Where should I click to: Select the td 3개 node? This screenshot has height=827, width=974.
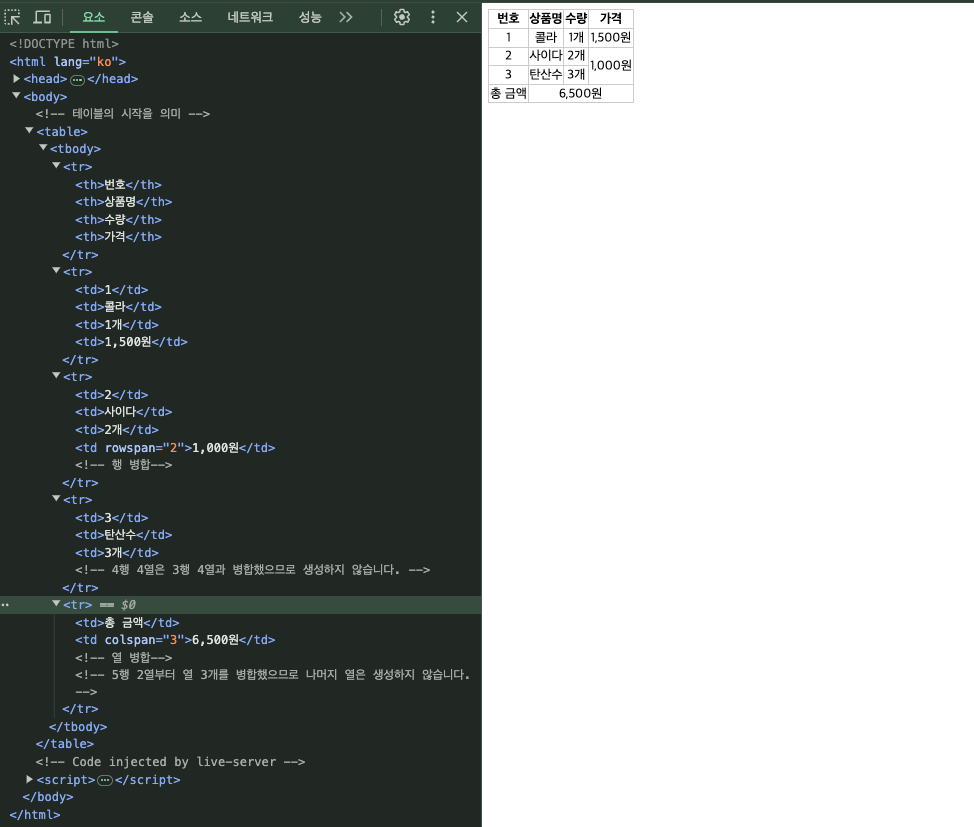[x=117, y=552]
